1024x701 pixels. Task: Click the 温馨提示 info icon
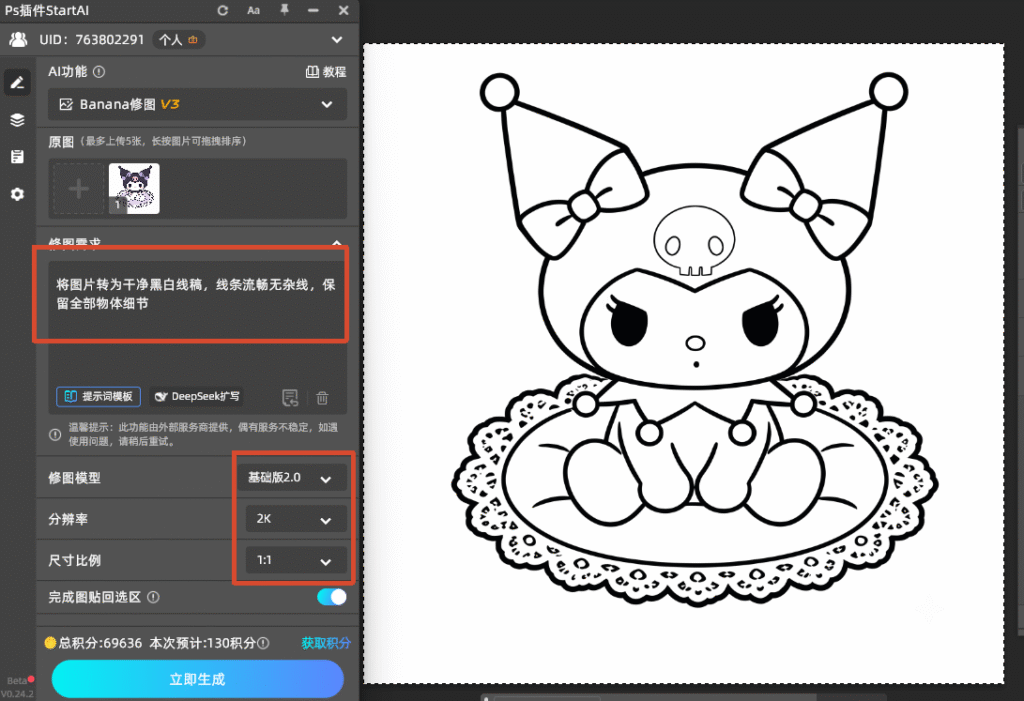click(x=55, y=434)
